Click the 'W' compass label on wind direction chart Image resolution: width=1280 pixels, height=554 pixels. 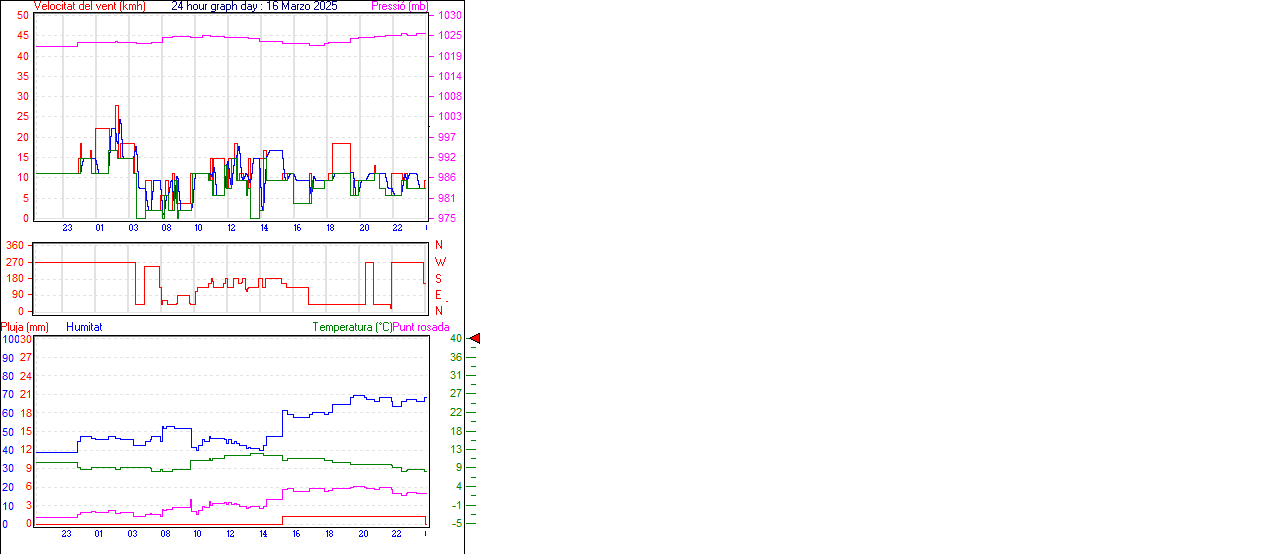pos(440,262)
